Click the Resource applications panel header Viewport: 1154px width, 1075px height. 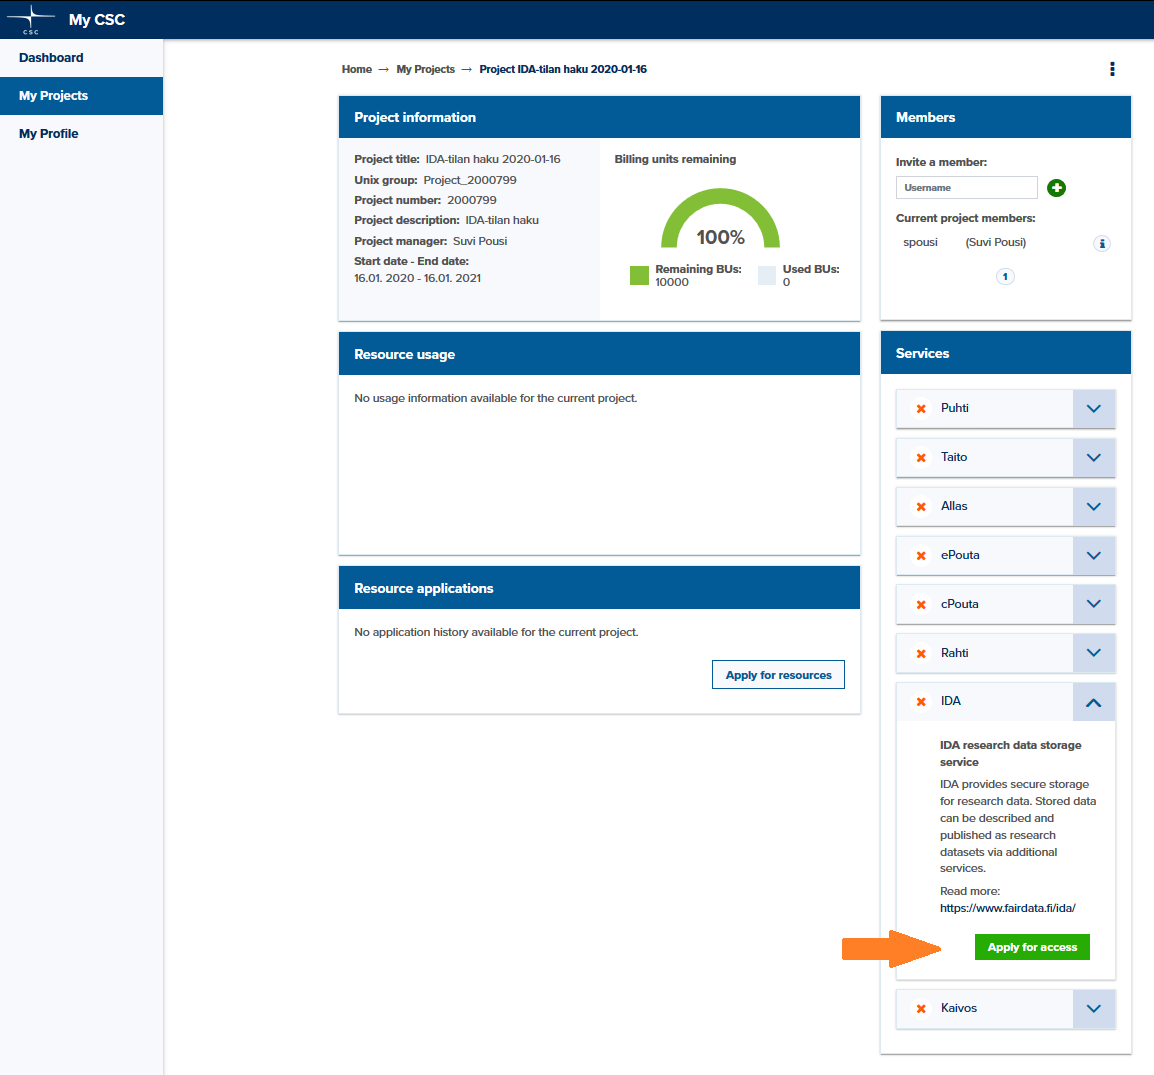(x=599, y=588)
